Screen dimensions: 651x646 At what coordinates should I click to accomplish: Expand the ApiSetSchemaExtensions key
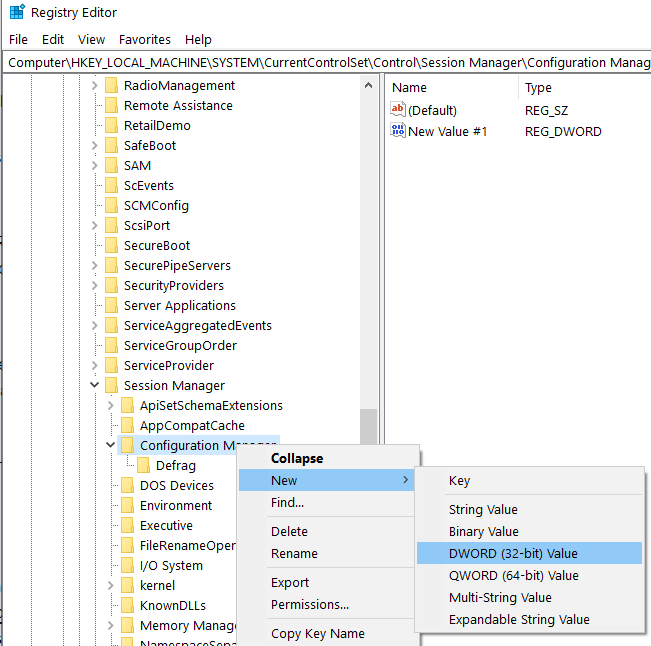[x=110, y=405]
